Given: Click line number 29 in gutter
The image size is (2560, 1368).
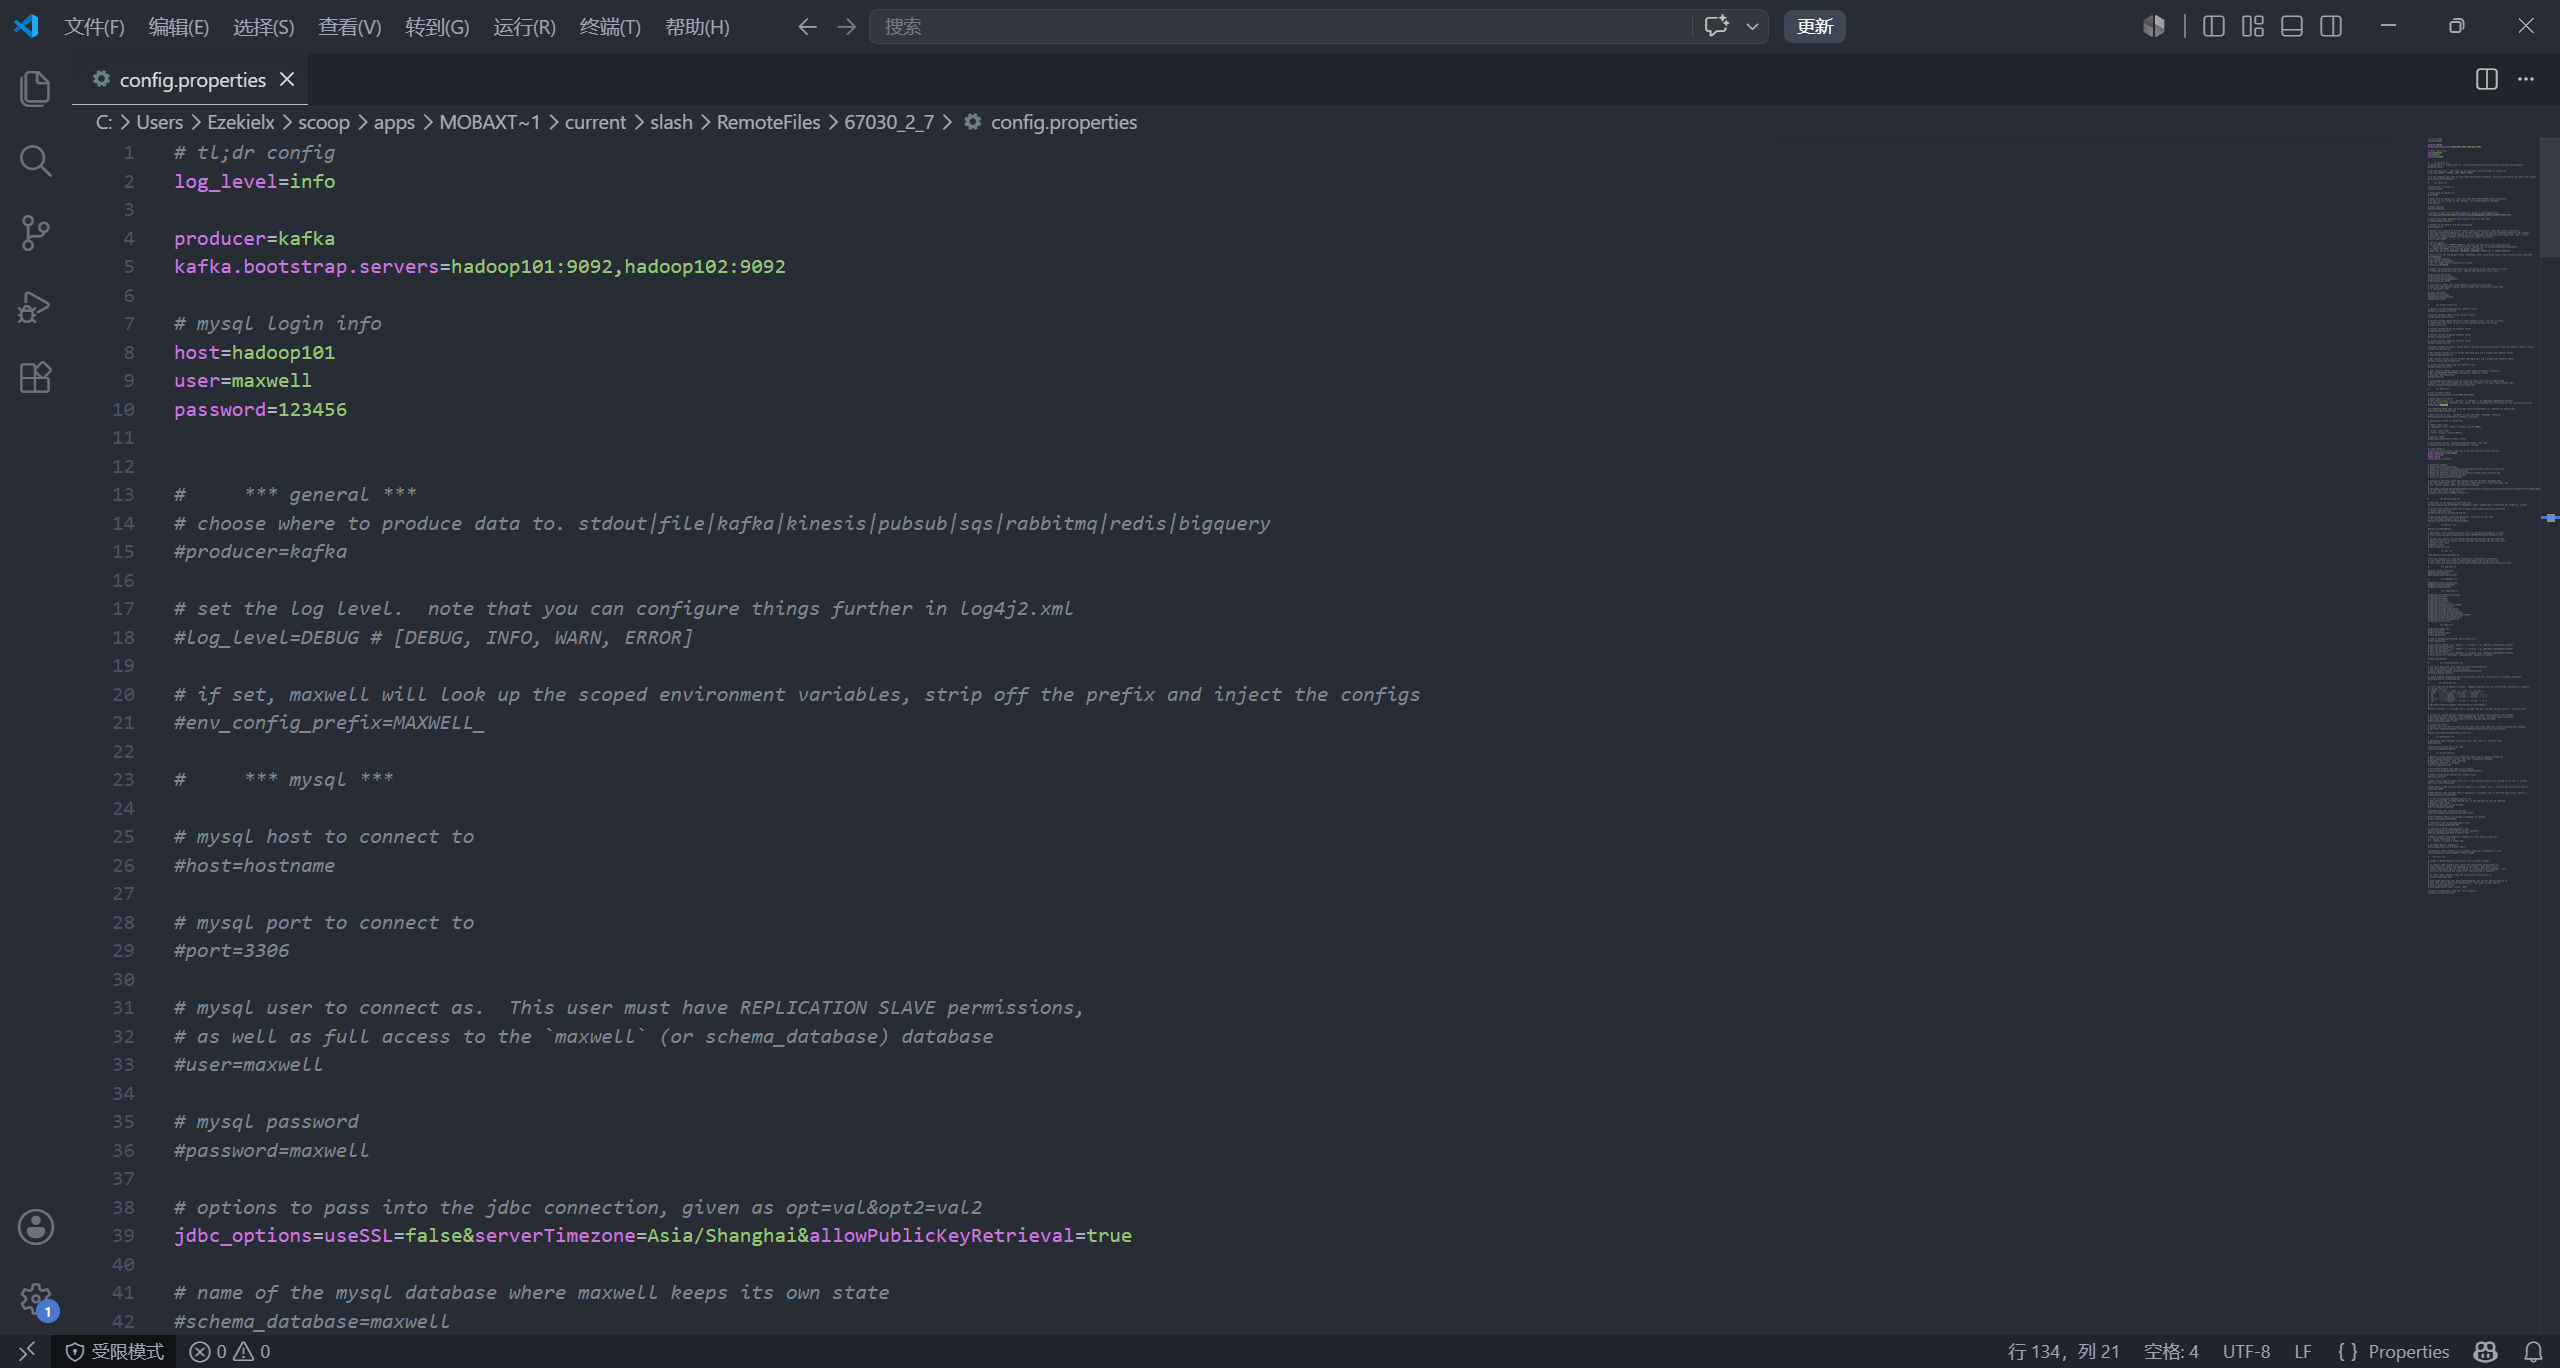Looking at the screenshot, I should coord(123,950).
